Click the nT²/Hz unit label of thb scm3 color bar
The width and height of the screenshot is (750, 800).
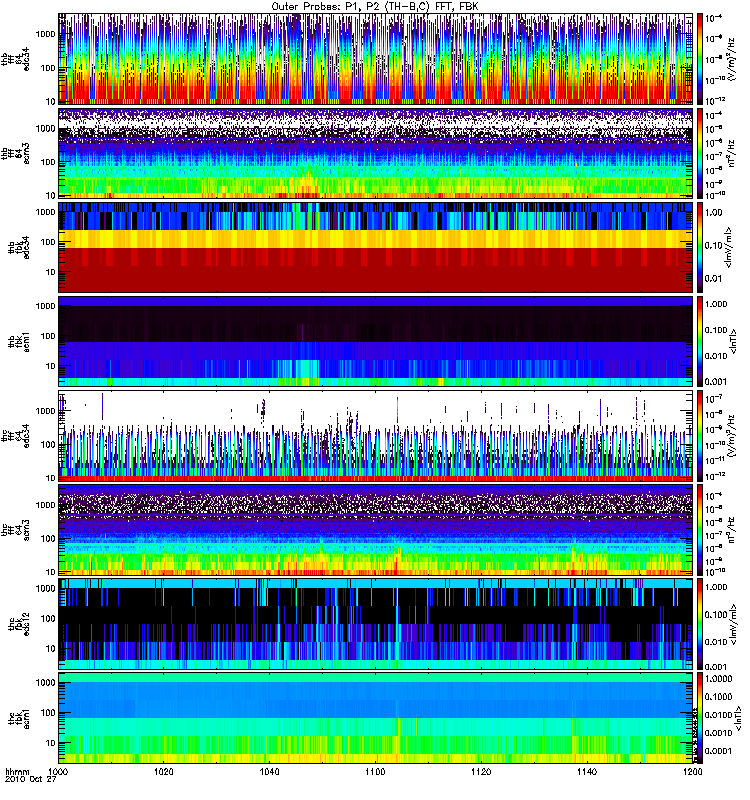coord(731,154)
